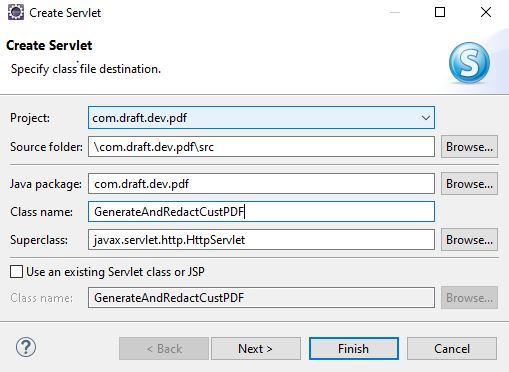Screen dimensions: 509x372
Task: Close the Create Servlet dialog
Action: click(x=486, y=12)
